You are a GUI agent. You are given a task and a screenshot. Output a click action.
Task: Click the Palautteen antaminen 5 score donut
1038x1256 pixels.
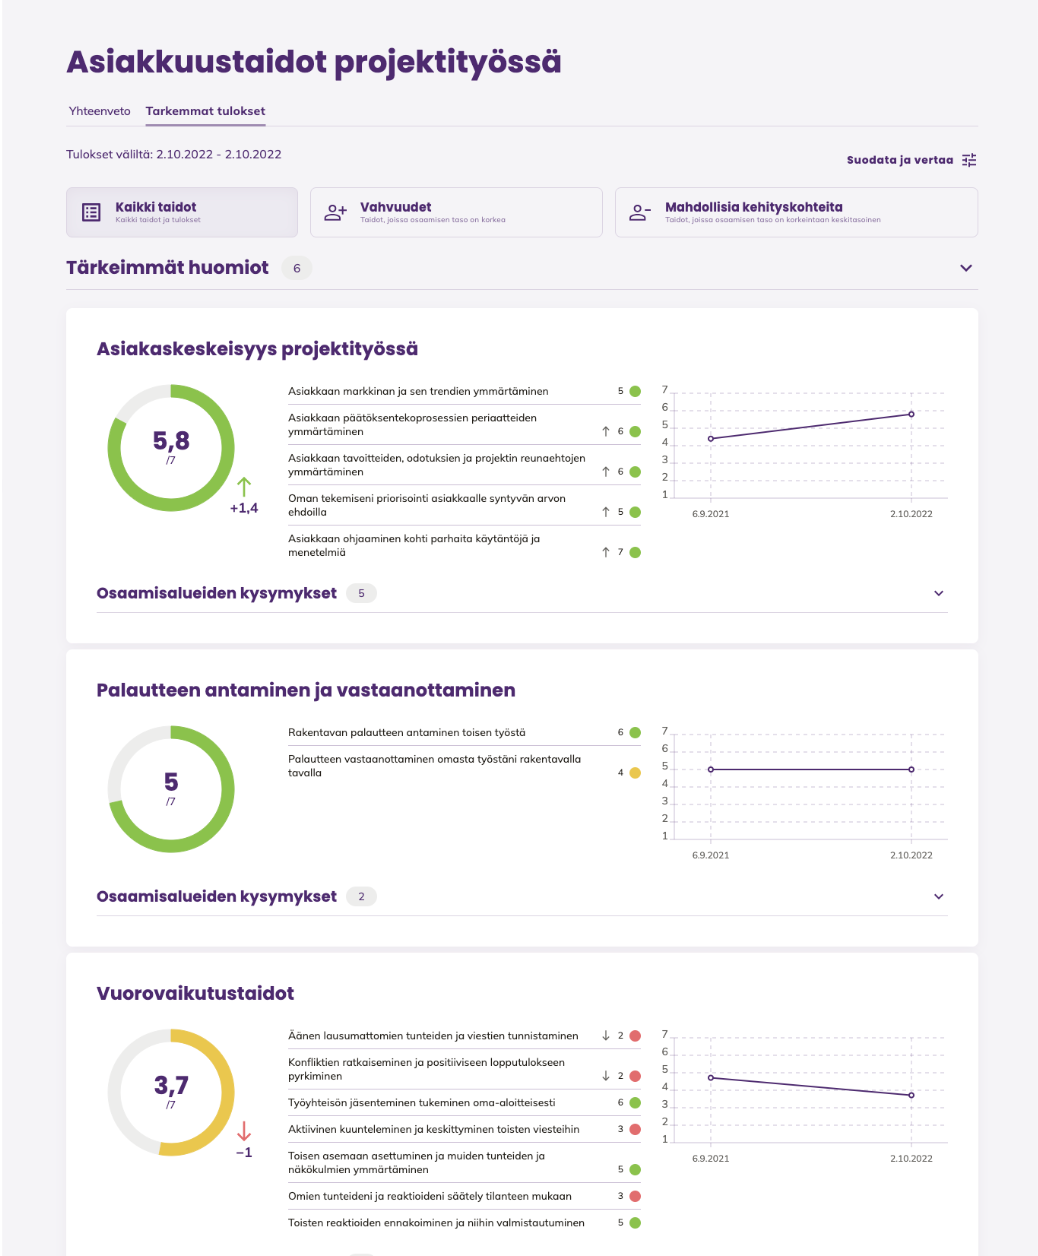[x=171, y=789]
